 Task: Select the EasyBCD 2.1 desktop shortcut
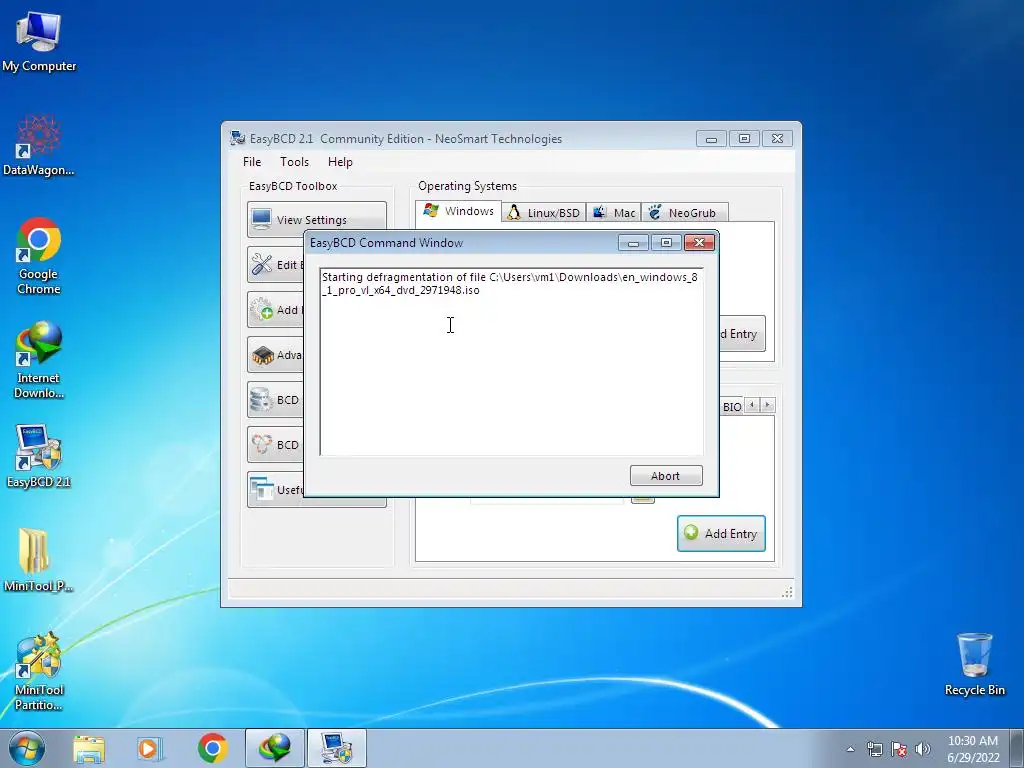[39, 456]
